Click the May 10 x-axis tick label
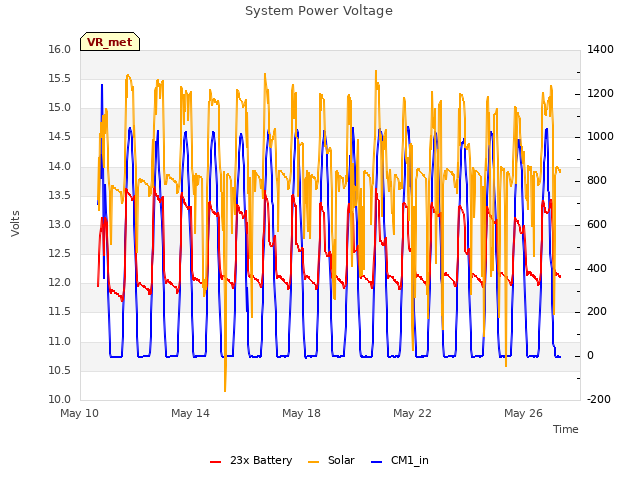This screenshot has width=640, height=480. [x=80, y=413]
